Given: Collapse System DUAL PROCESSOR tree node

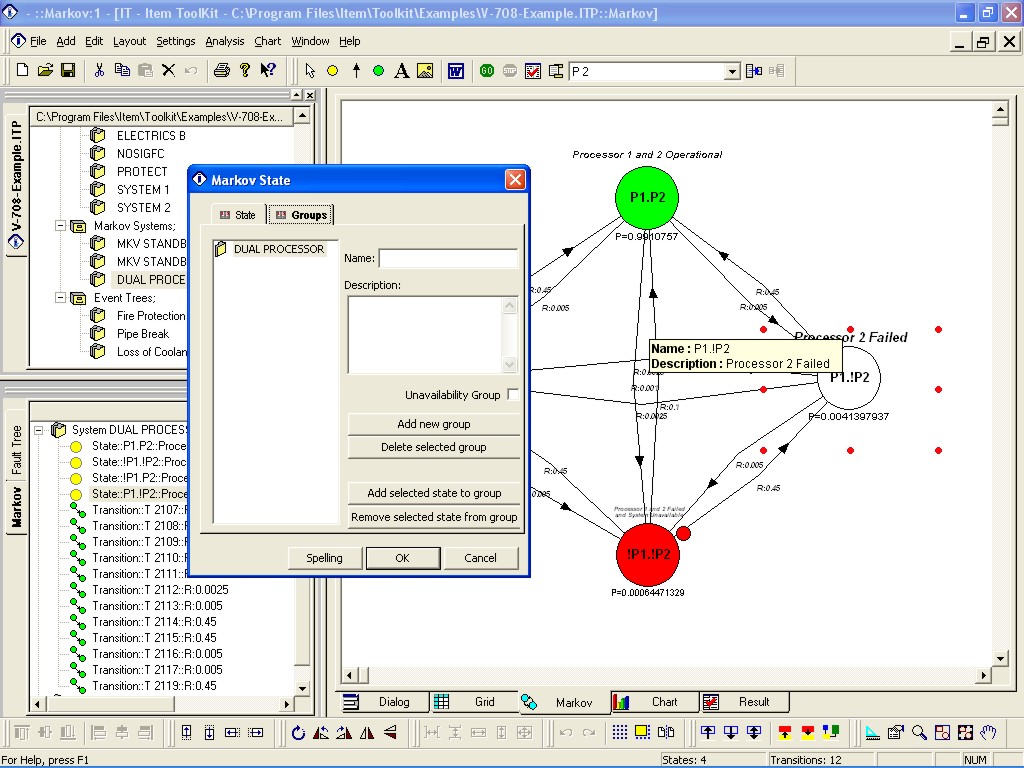Looking at the screenshot, I should [x=39, y=430].
